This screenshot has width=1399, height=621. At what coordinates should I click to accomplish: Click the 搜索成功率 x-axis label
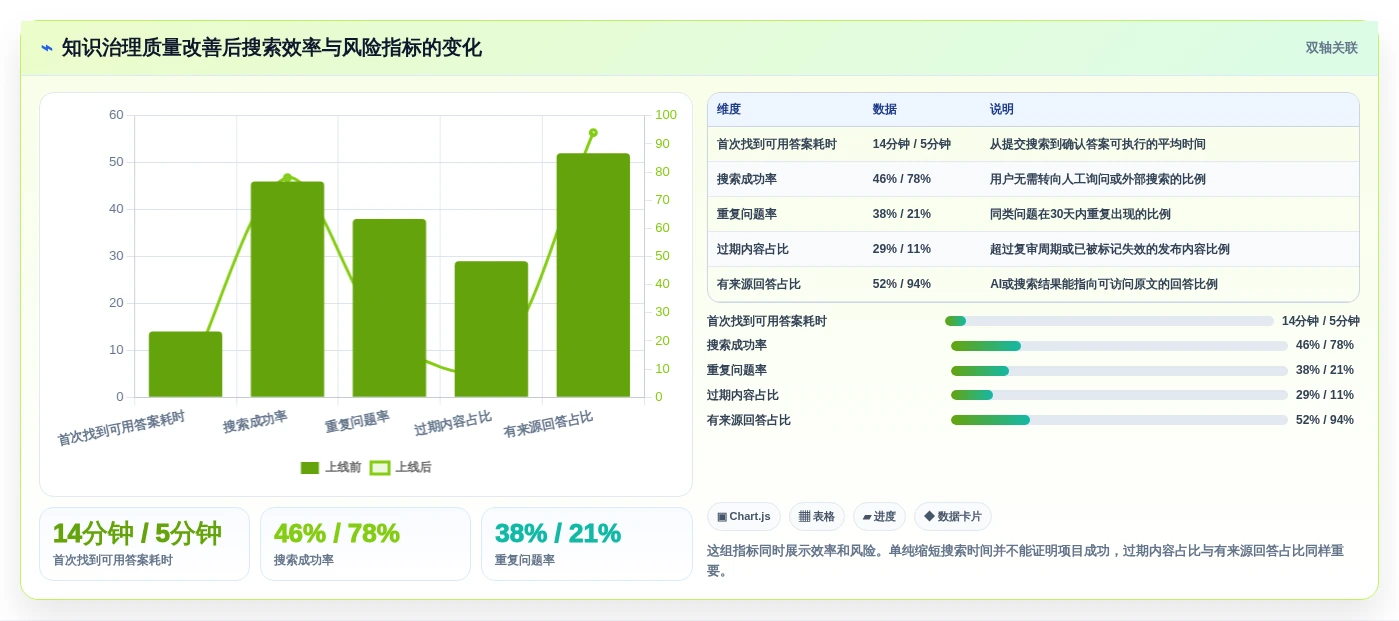(255, 421)
